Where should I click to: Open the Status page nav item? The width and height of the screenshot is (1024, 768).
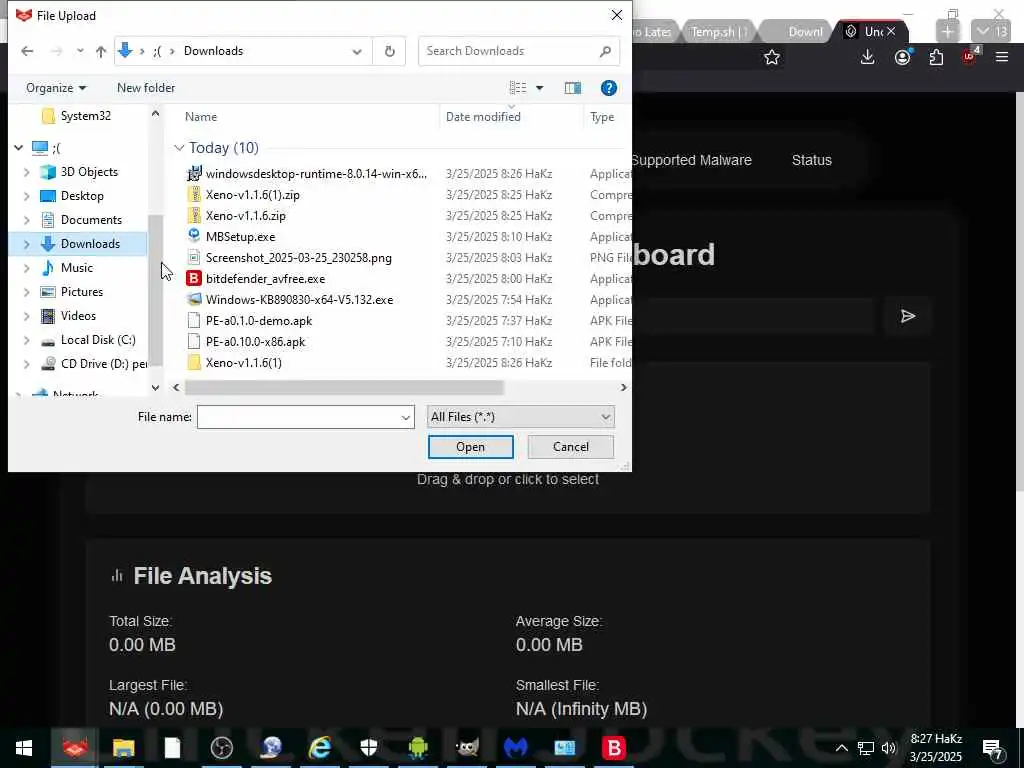coord(811,160)
